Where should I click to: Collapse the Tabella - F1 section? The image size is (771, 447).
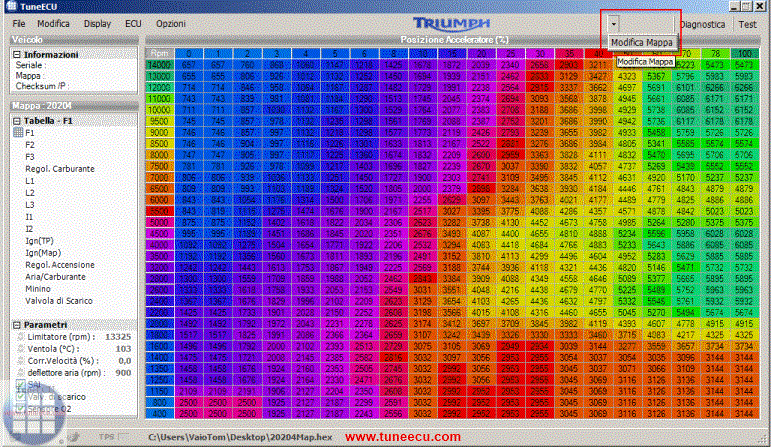(x=17, y=120)
